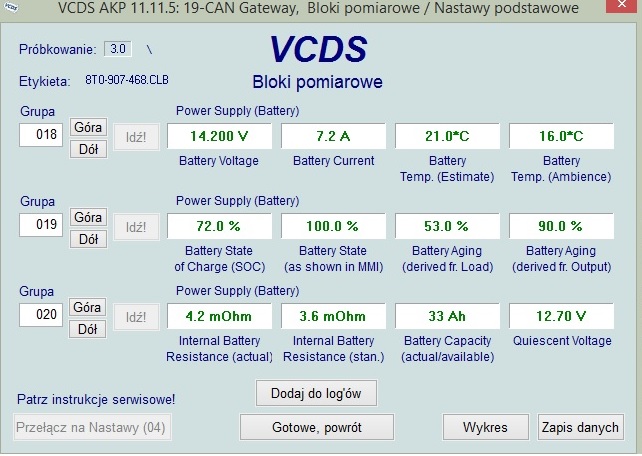Click the Battery Current label

(334, 161)
